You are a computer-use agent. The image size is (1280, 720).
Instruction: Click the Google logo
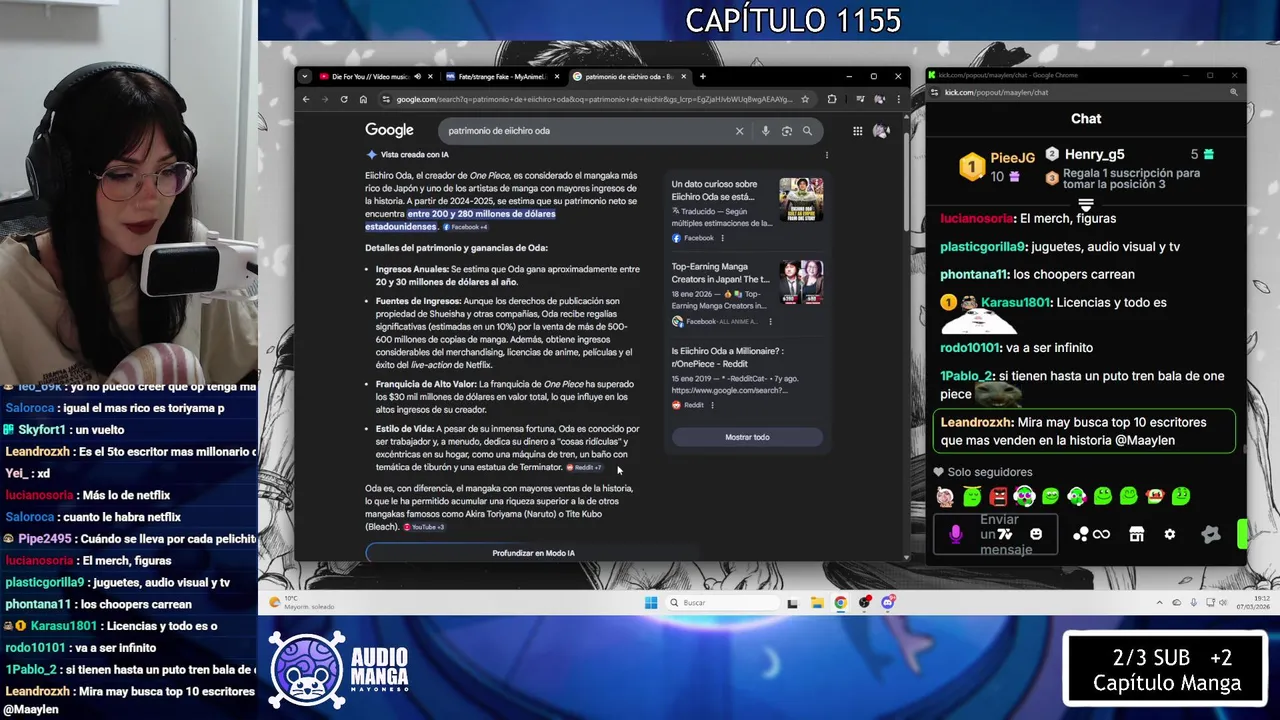point(389,130)
